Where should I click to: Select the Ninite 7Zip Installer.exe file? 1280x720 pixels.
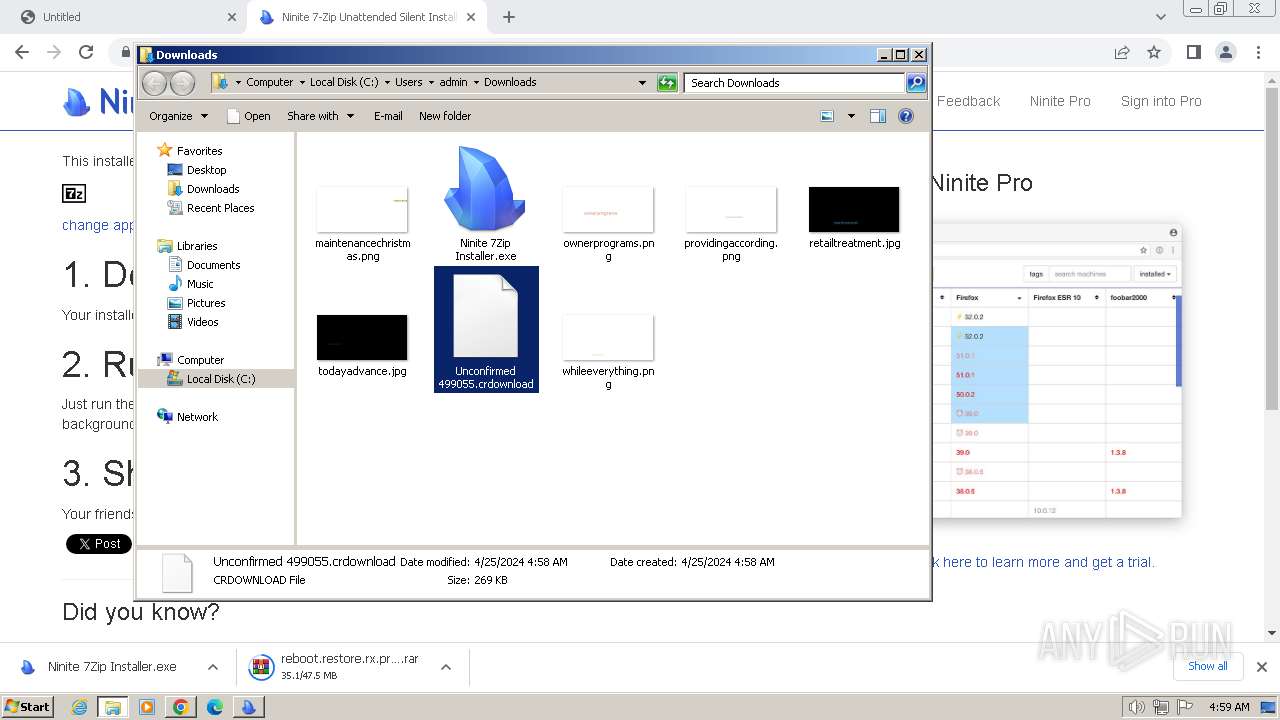click(486, 204)
